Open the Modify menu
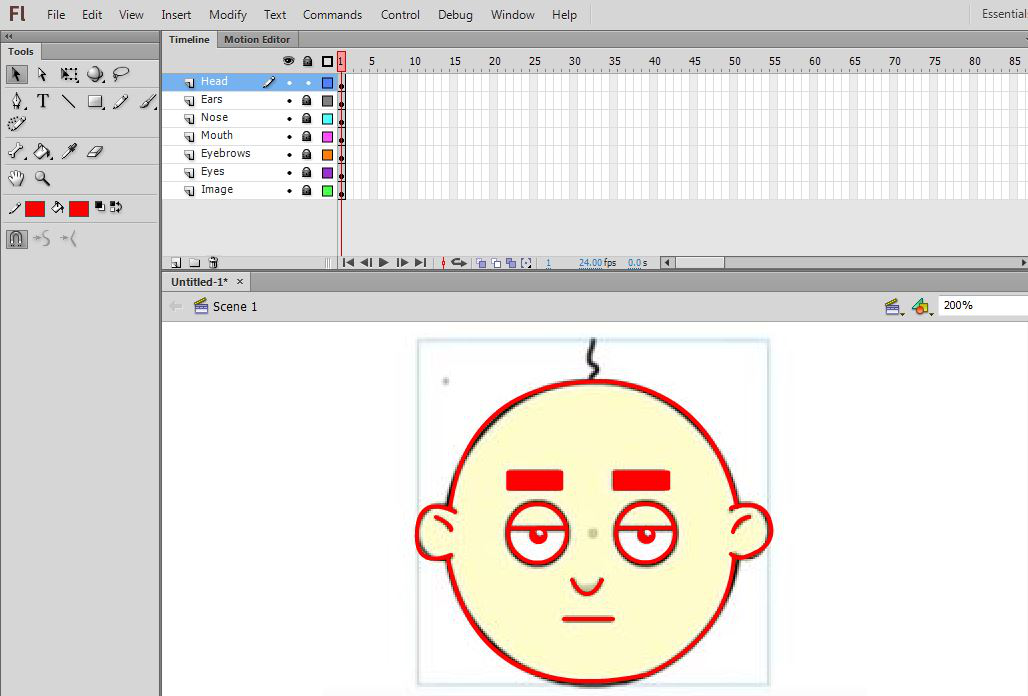This screenshot has width=1028, height=696. pos(228,15)
